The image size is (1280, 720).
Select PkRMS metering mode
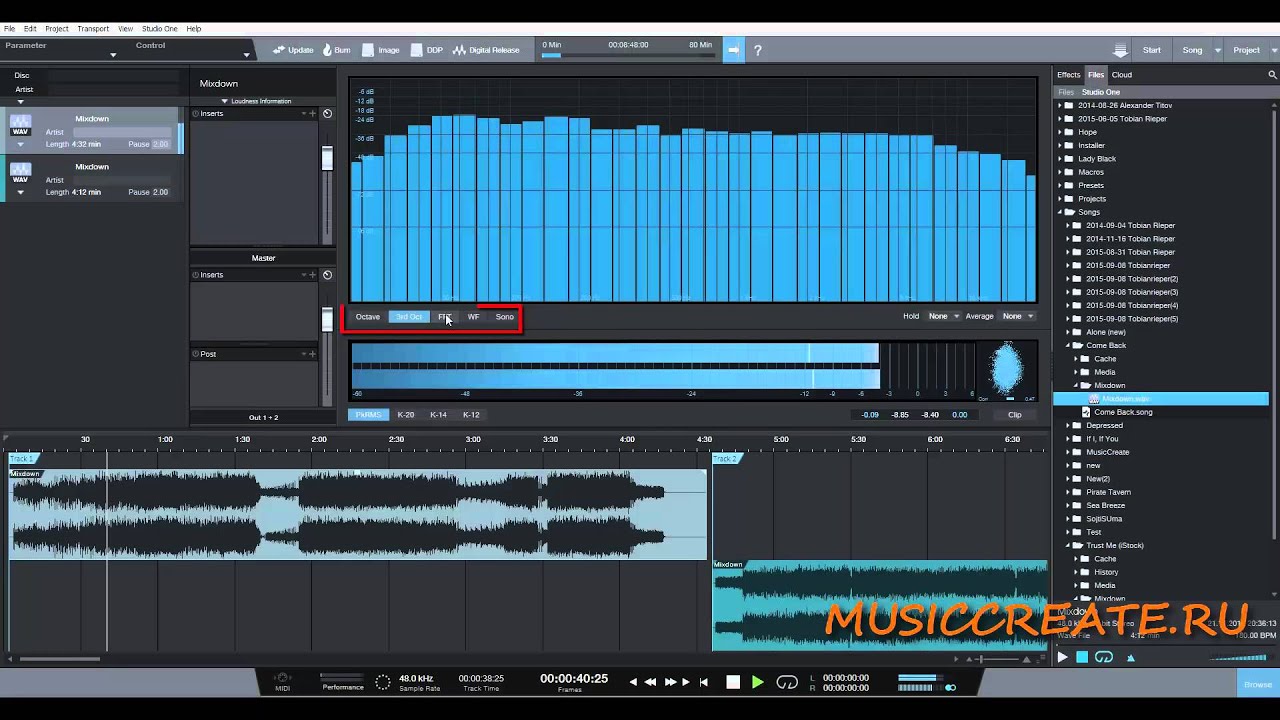368,415
